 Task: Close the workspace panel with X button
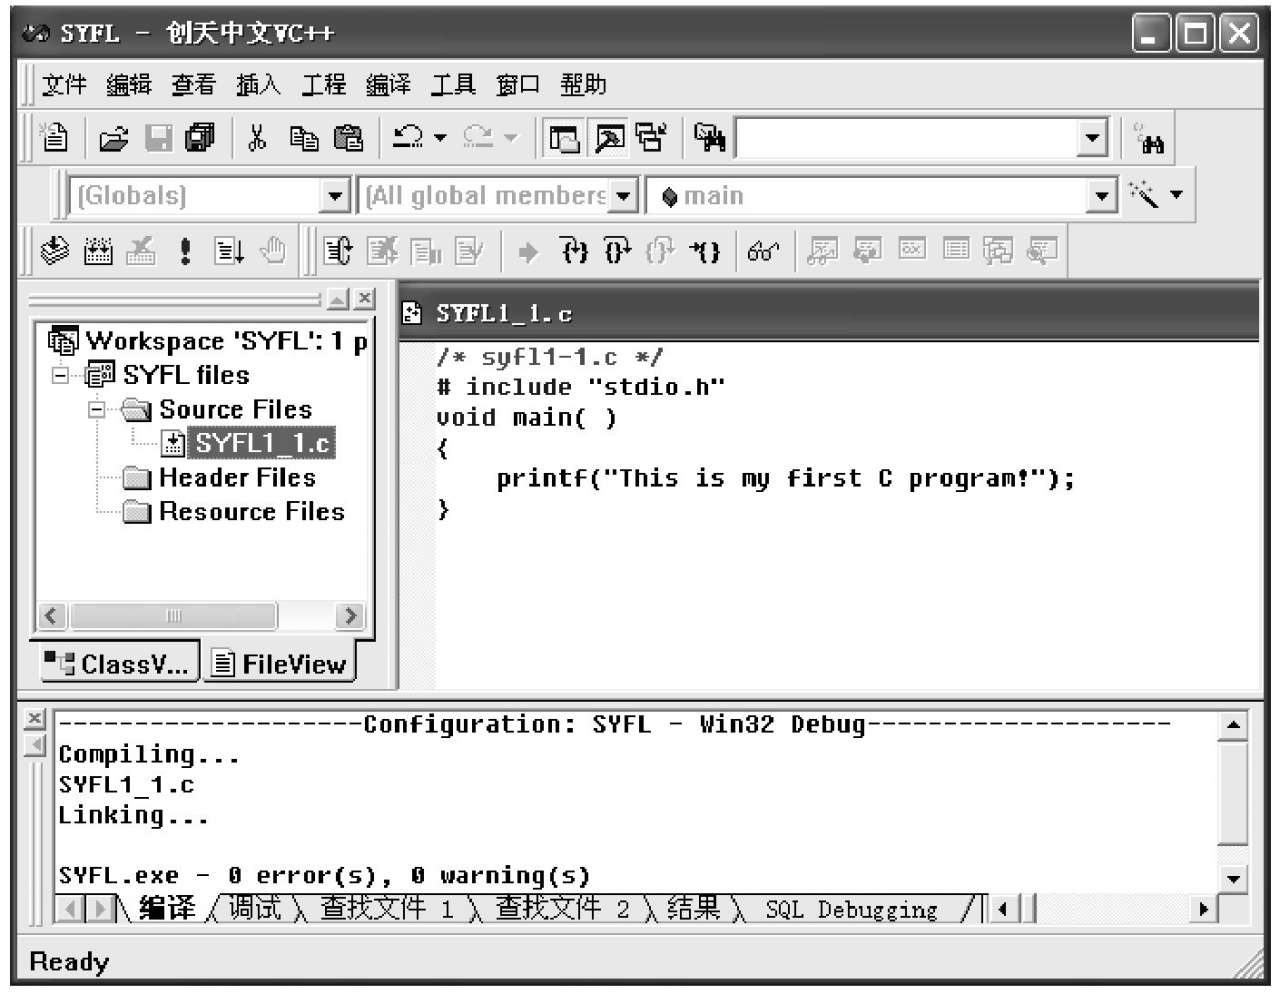tap(365, 298)
